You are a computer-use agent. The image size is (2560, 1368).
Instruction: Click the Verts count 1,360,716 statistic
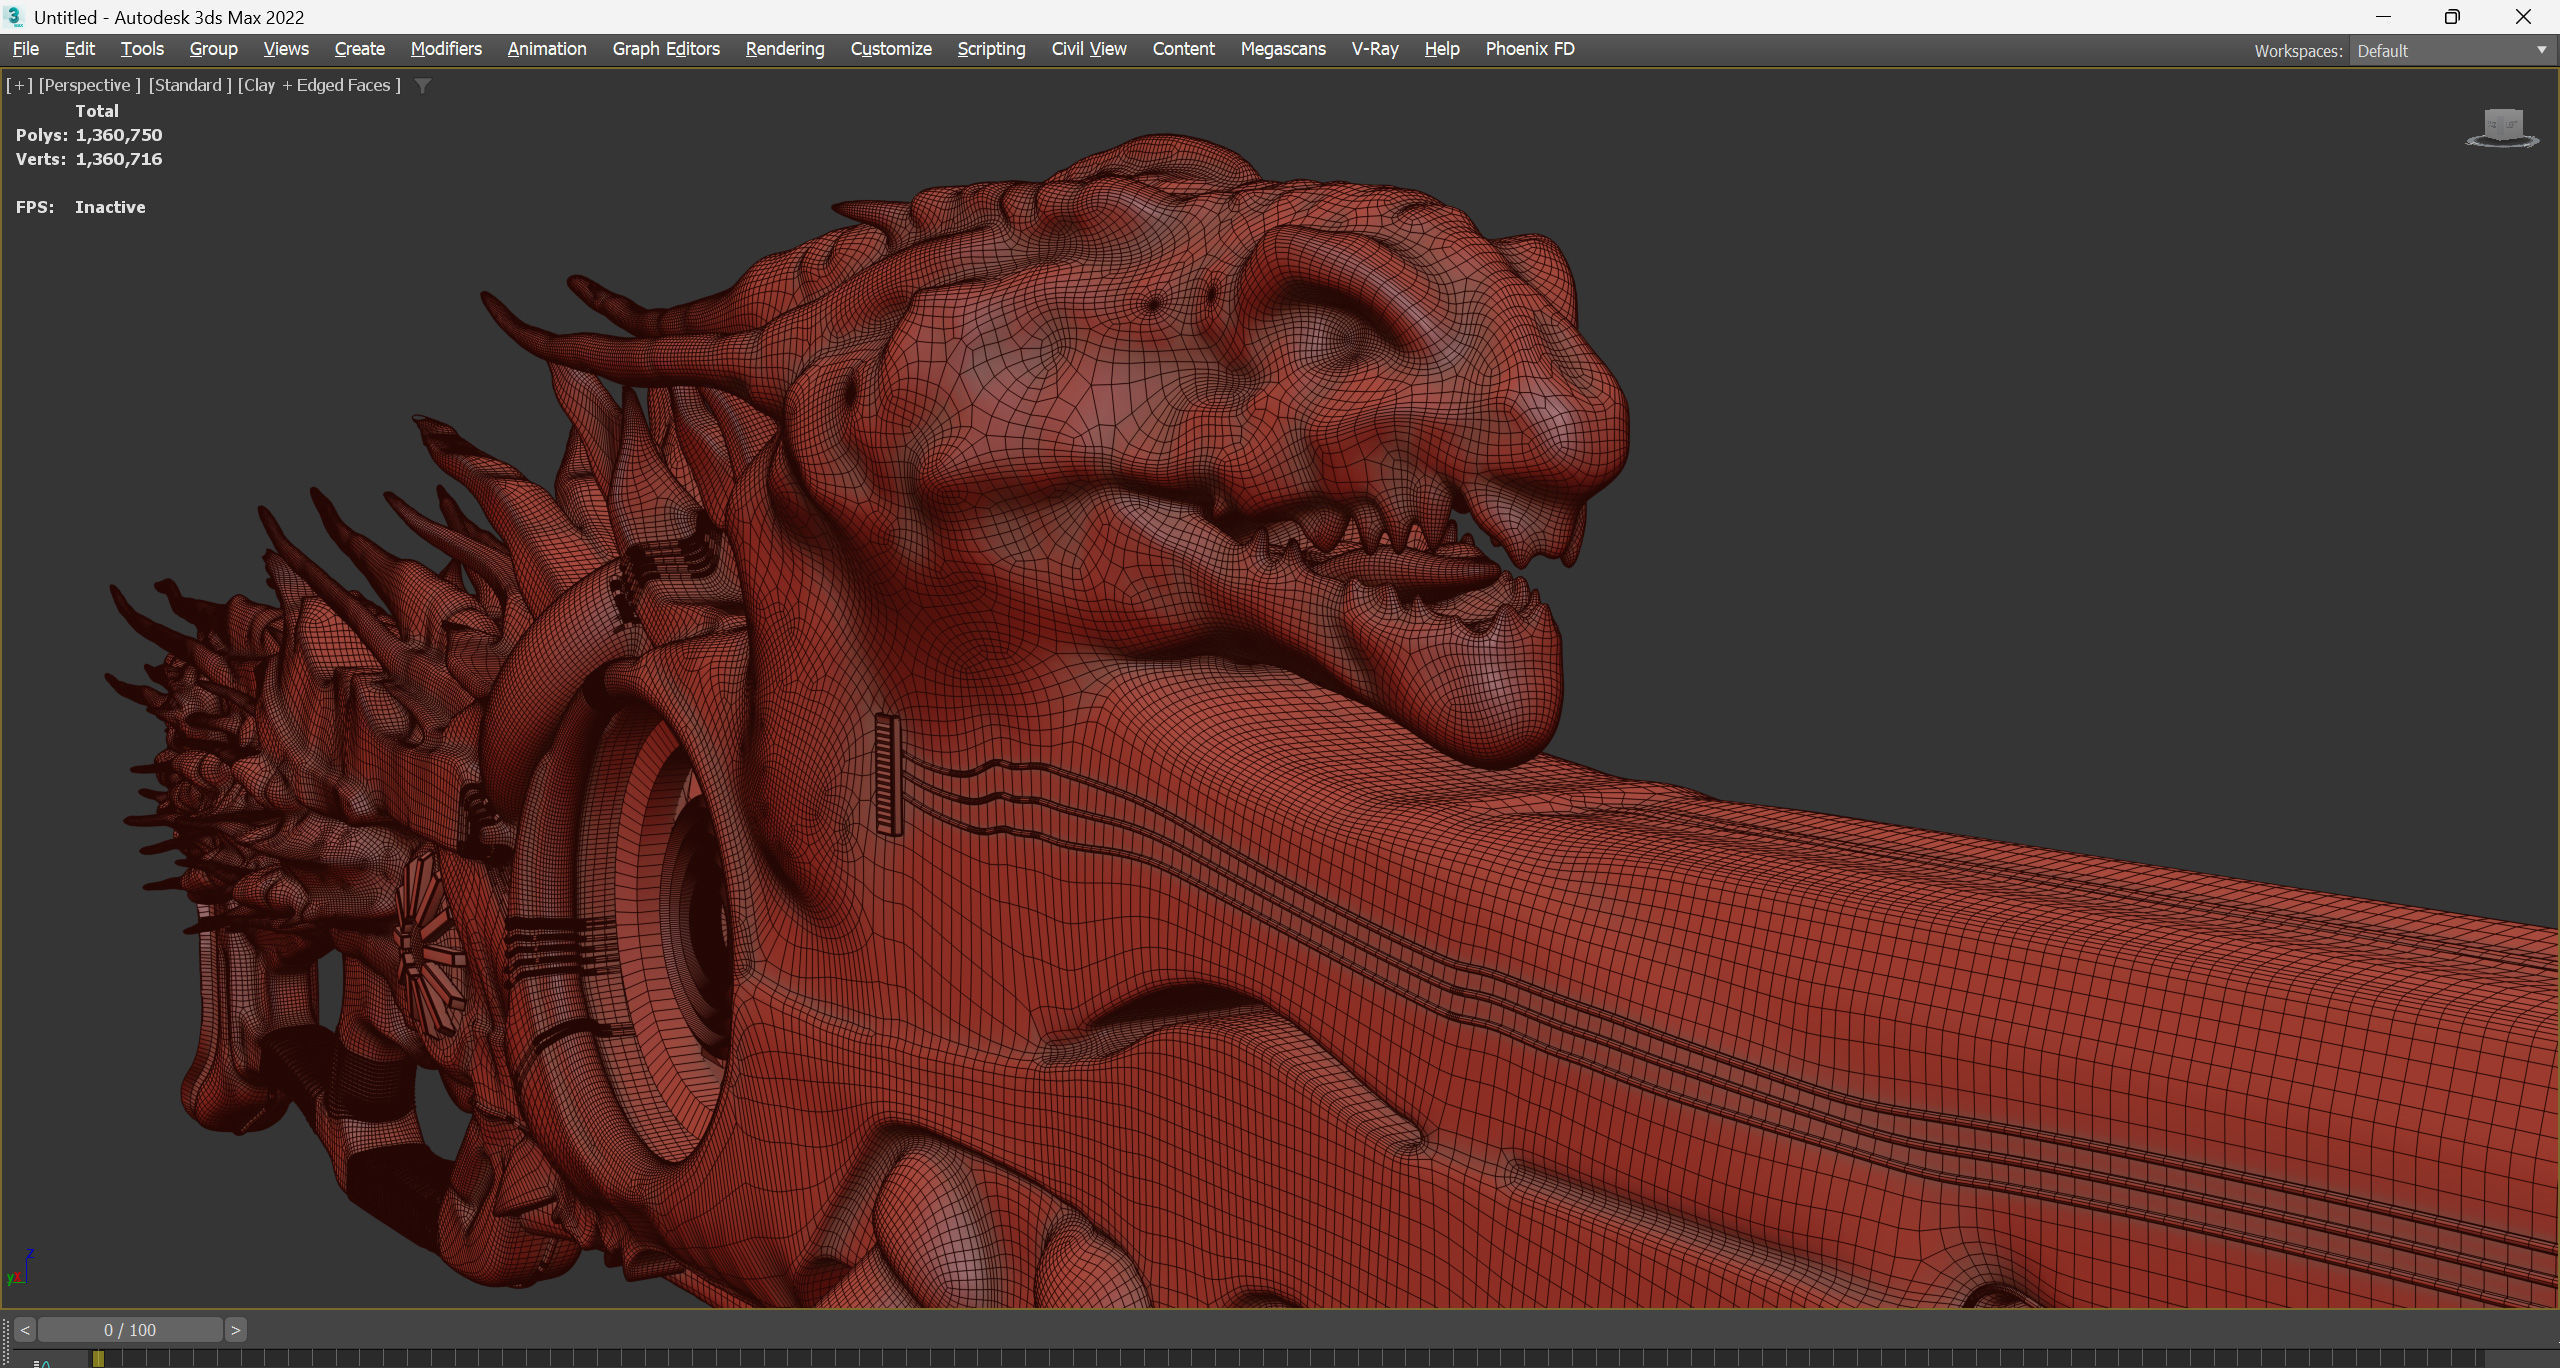point(89,159)
